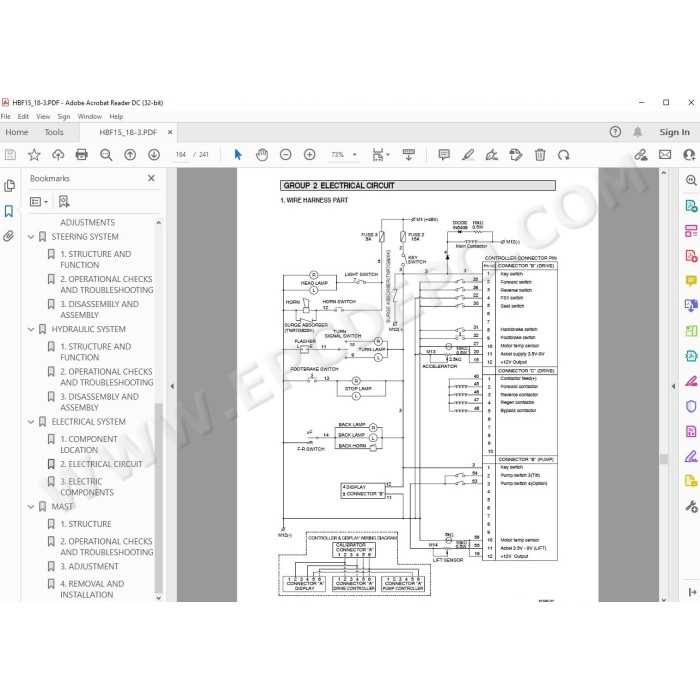Viewport: 700px width, 700px height.
Task: Click the delete trash icon
Action: click(x=540, y=155)
